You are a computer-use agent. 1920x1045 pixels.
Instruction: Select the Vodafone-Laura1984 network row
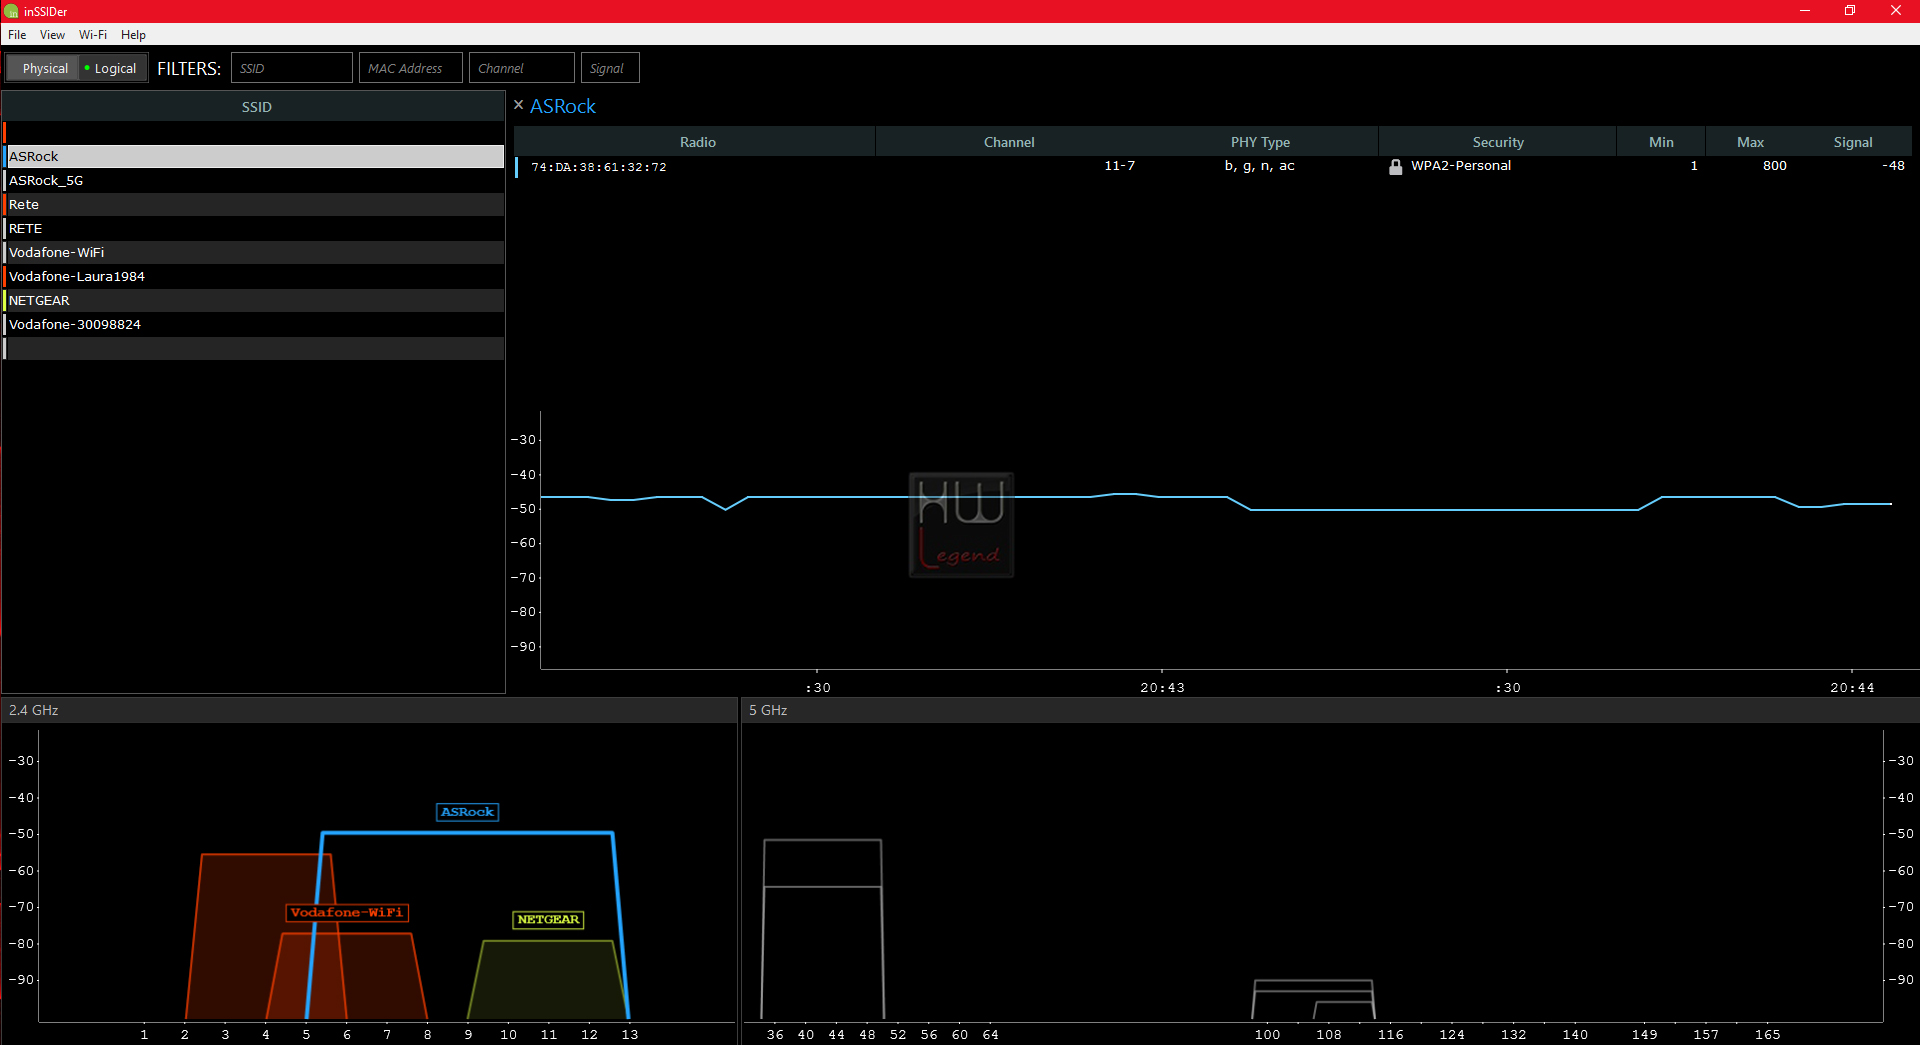point(254,276)
